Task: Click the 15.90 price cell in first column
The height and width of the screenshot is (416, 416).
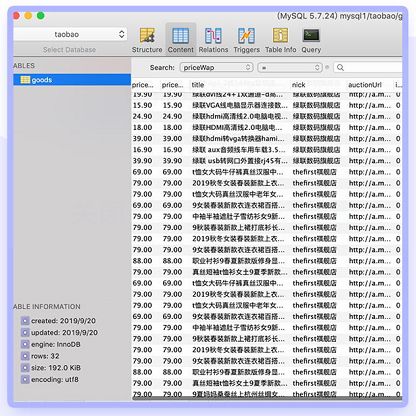Action: point(143,105)
